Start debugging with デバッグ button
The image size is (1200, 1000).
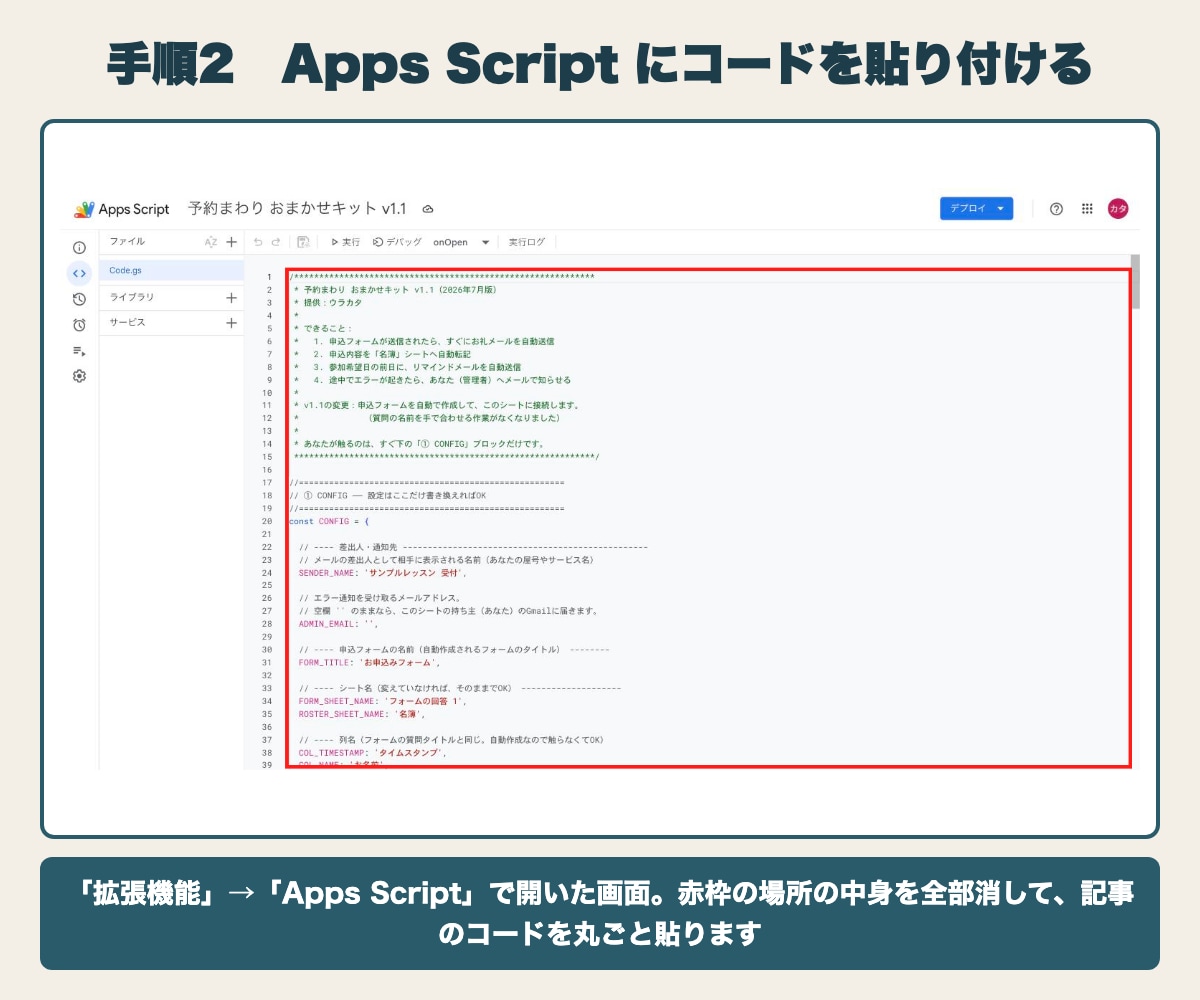pos(397,242)
